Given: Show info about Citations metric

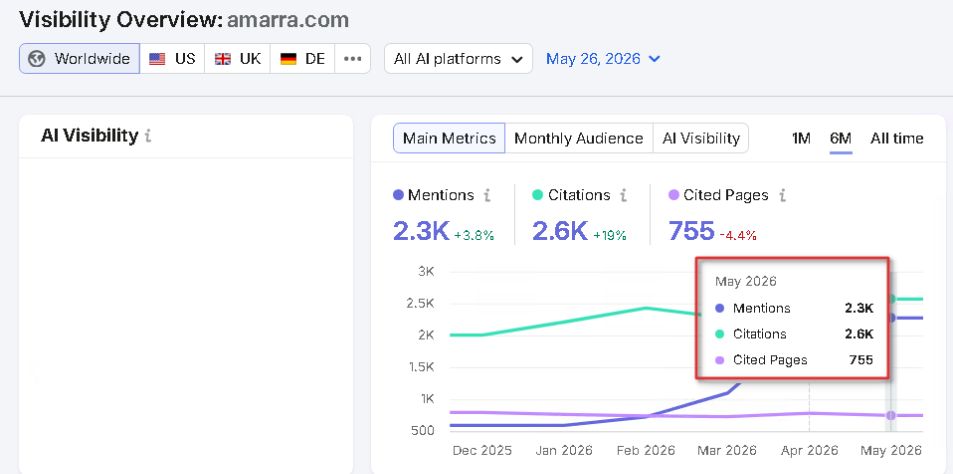Looking at the screenshot, I should click(x=623, y=195).
